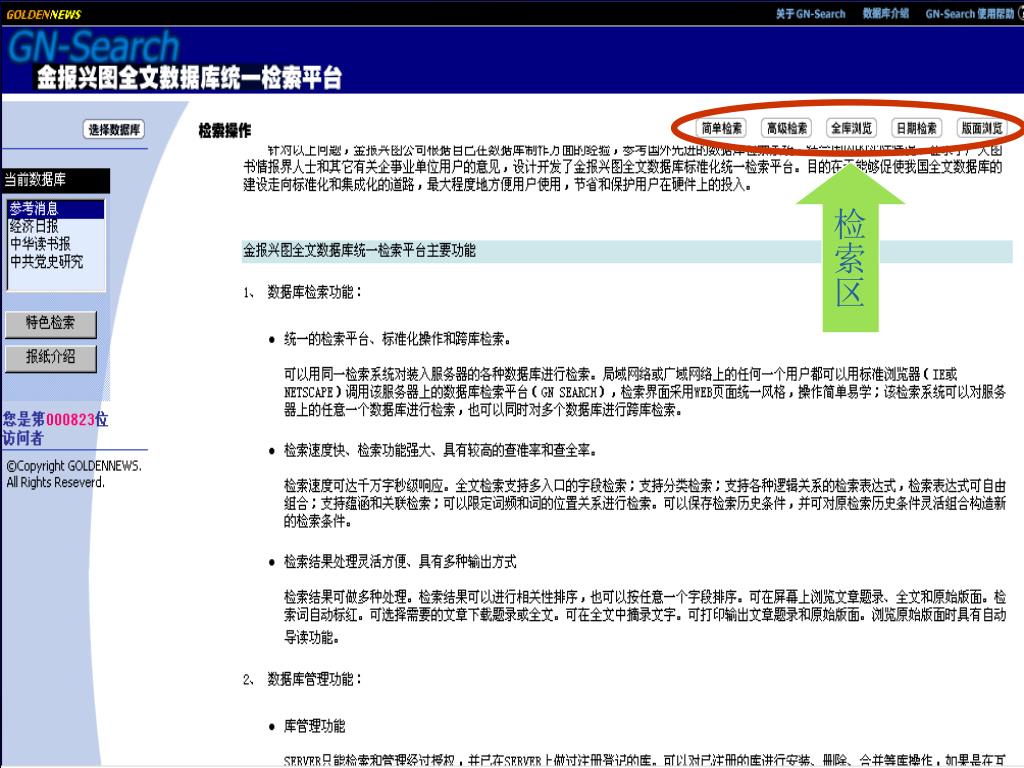Click the 金报兴图全文数据库统一检索平台 banner title
The image size is (1024, 768).
189,78
